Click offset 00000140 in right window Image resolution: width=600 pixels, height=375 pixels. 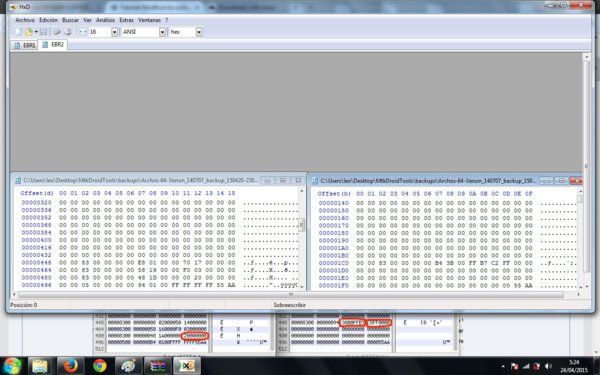pyautogui.click(x=334, y=203)
